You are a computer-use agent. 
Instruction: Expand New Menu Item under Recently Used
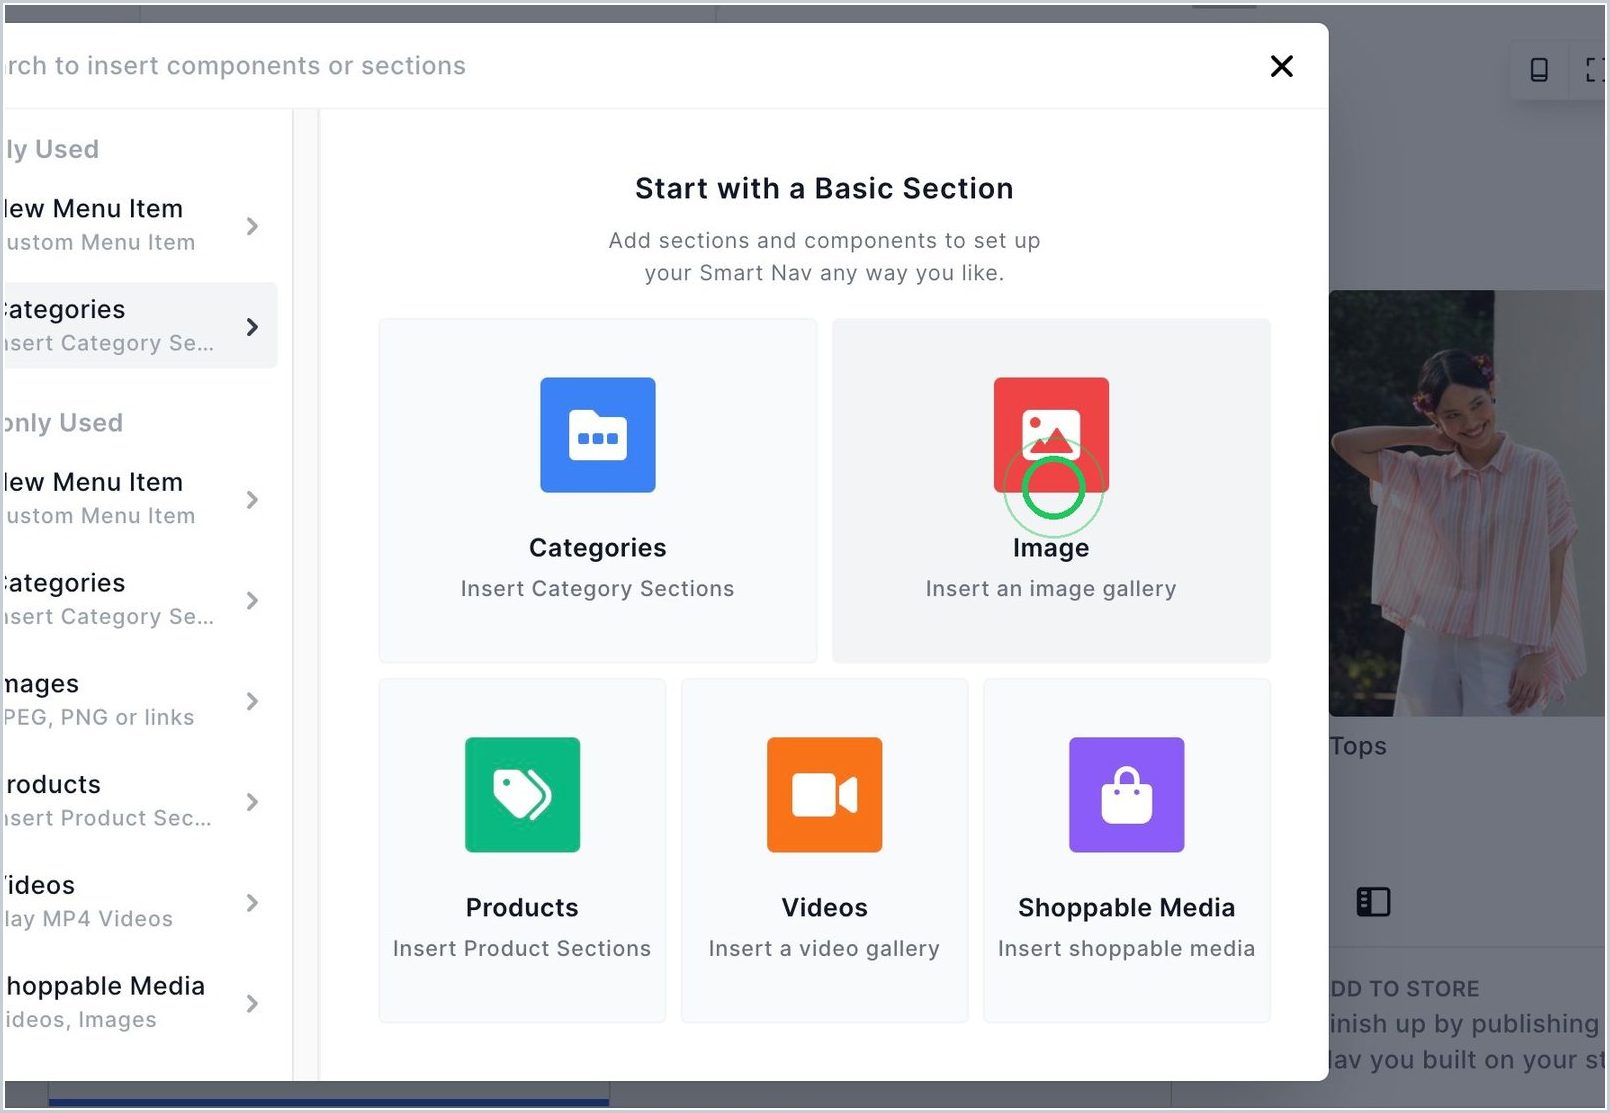pyautogui.click(x=252, y=226)
